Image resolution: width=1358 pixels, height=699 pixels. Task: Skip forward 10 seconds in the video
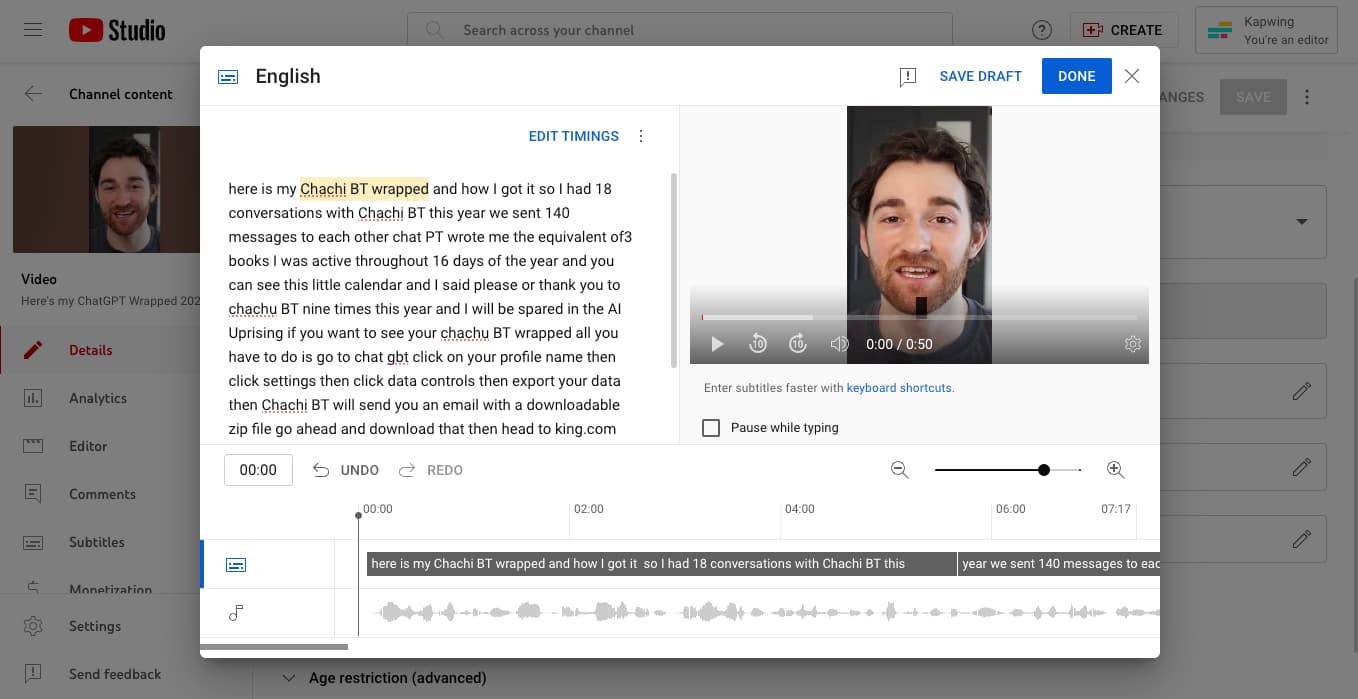[798, 344]
